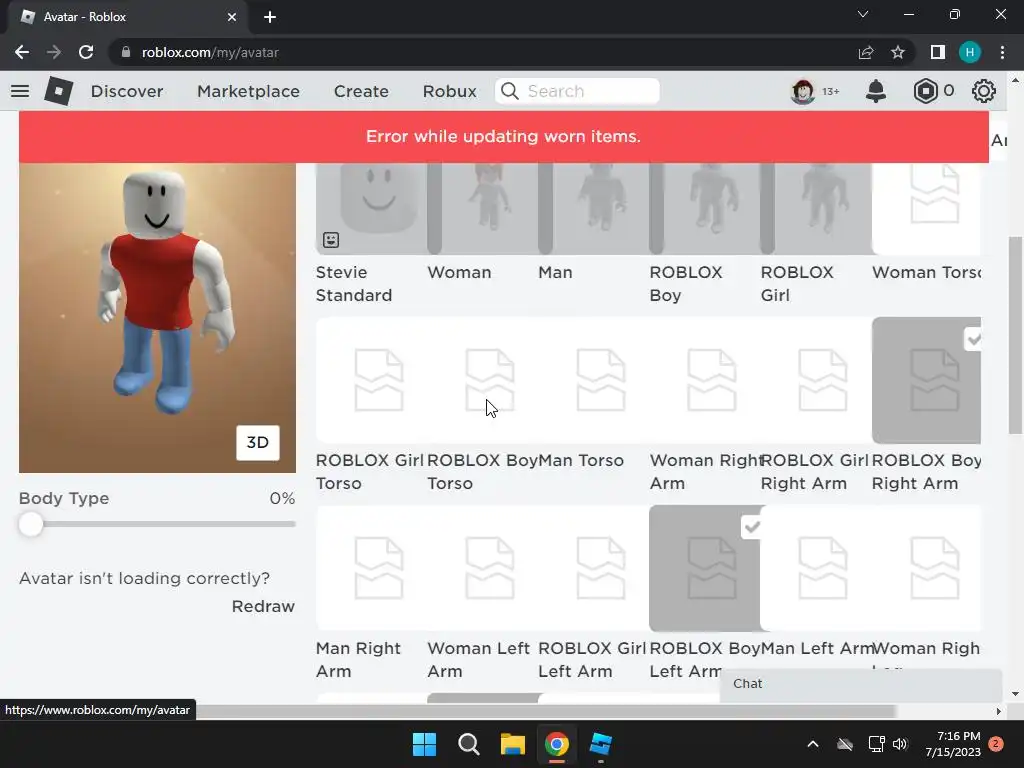Viewport: 1024px width, 768px height.
Task: Open the Marketplace page
Action: [248, 91]
